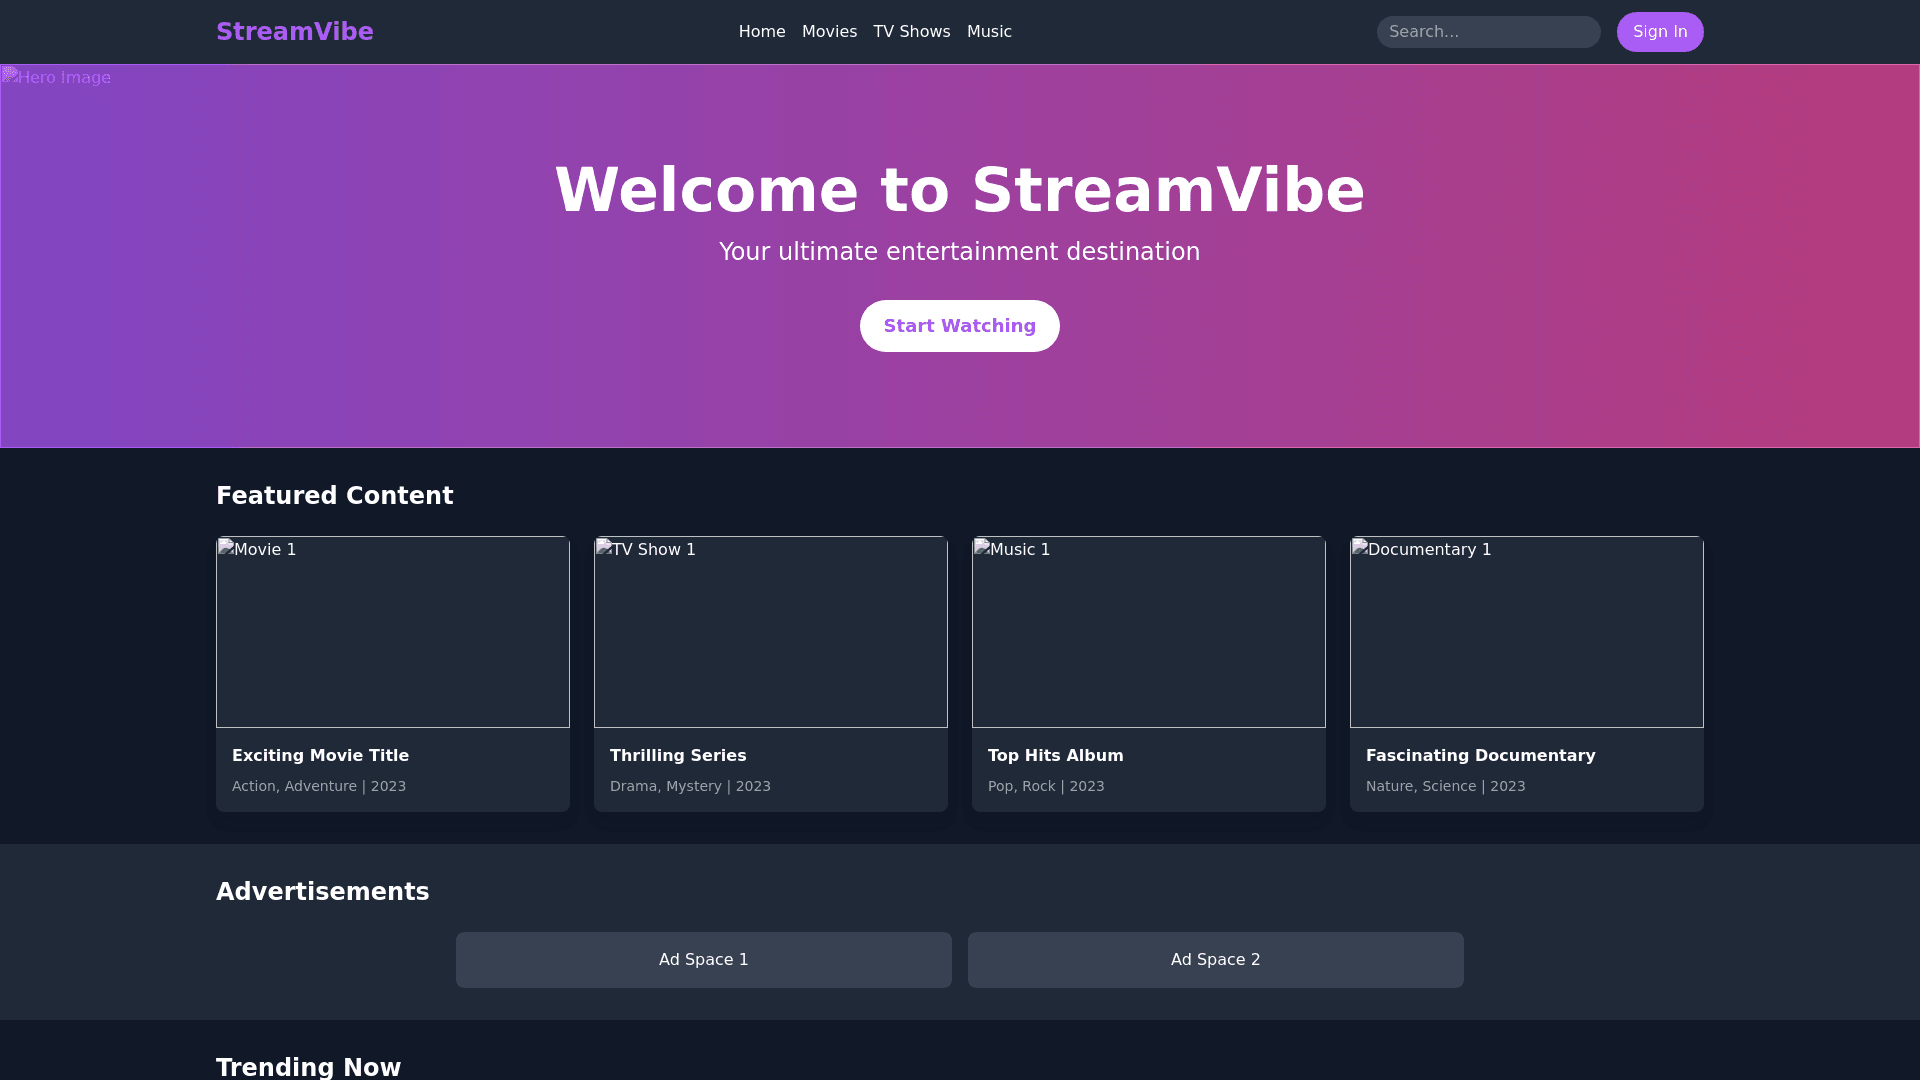Open the Movie 1 thumbnail

392,632
